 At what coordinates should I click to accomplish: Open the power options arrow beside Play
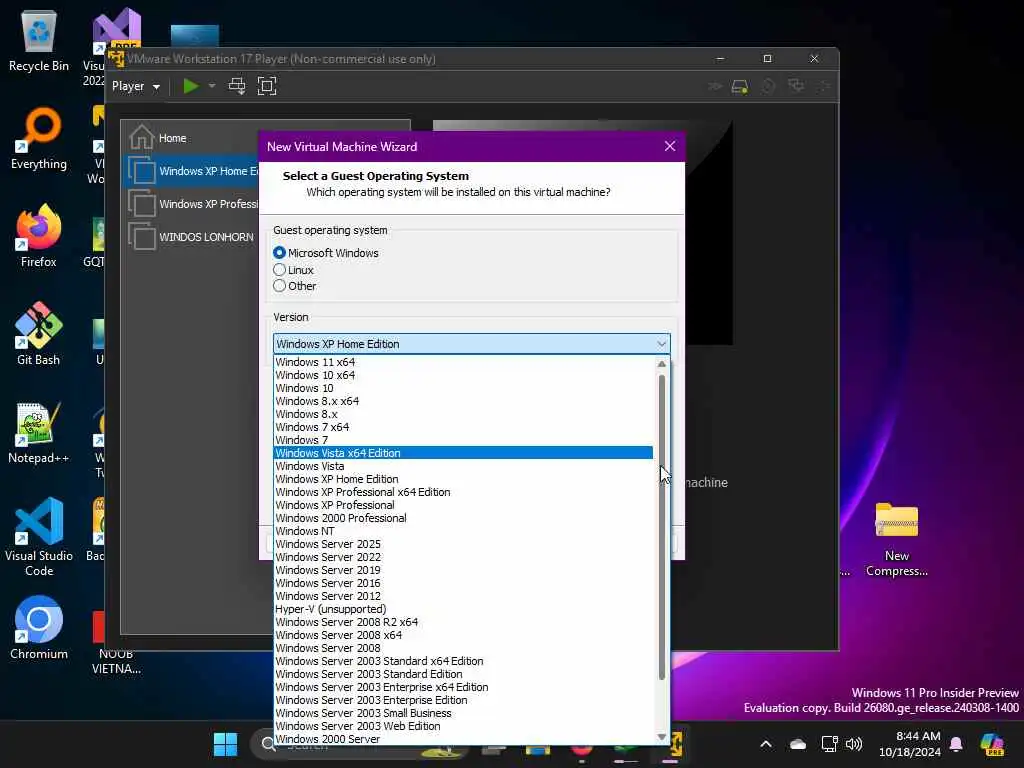click(212, 86)
